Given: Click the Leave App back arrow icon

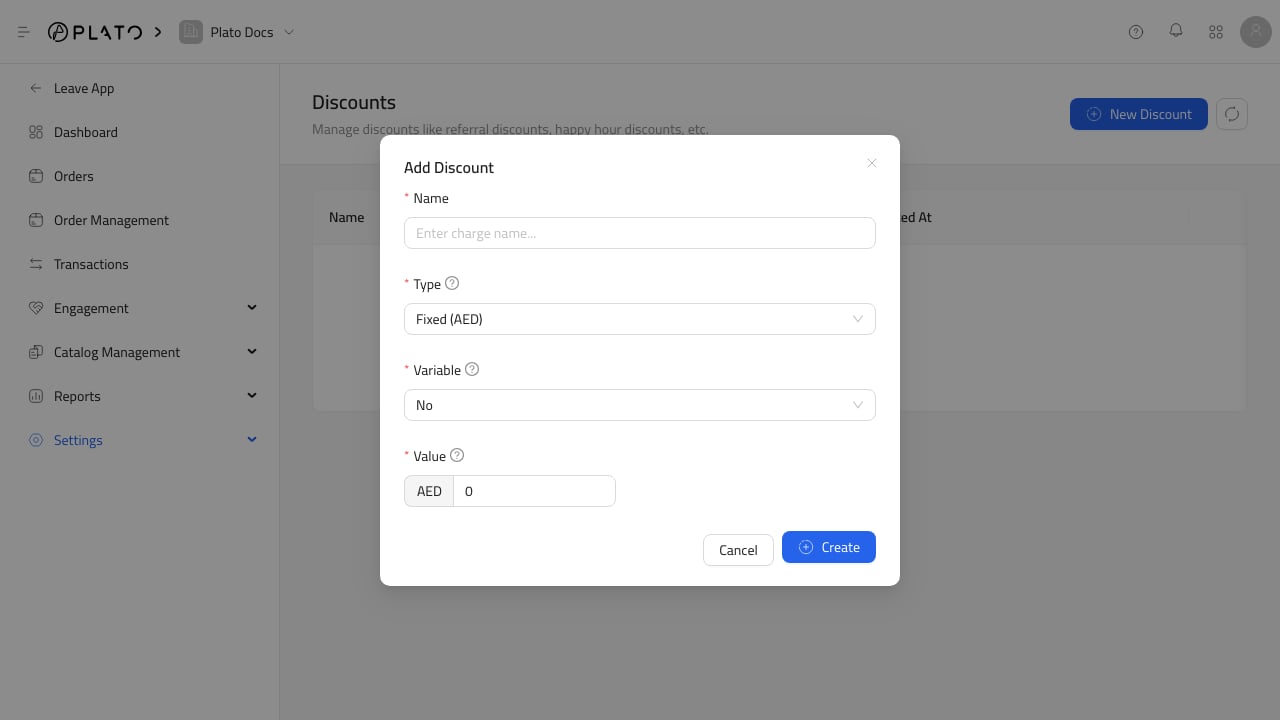Looking at the screenshot, I should pyautogui.click(x=36, y=88).
